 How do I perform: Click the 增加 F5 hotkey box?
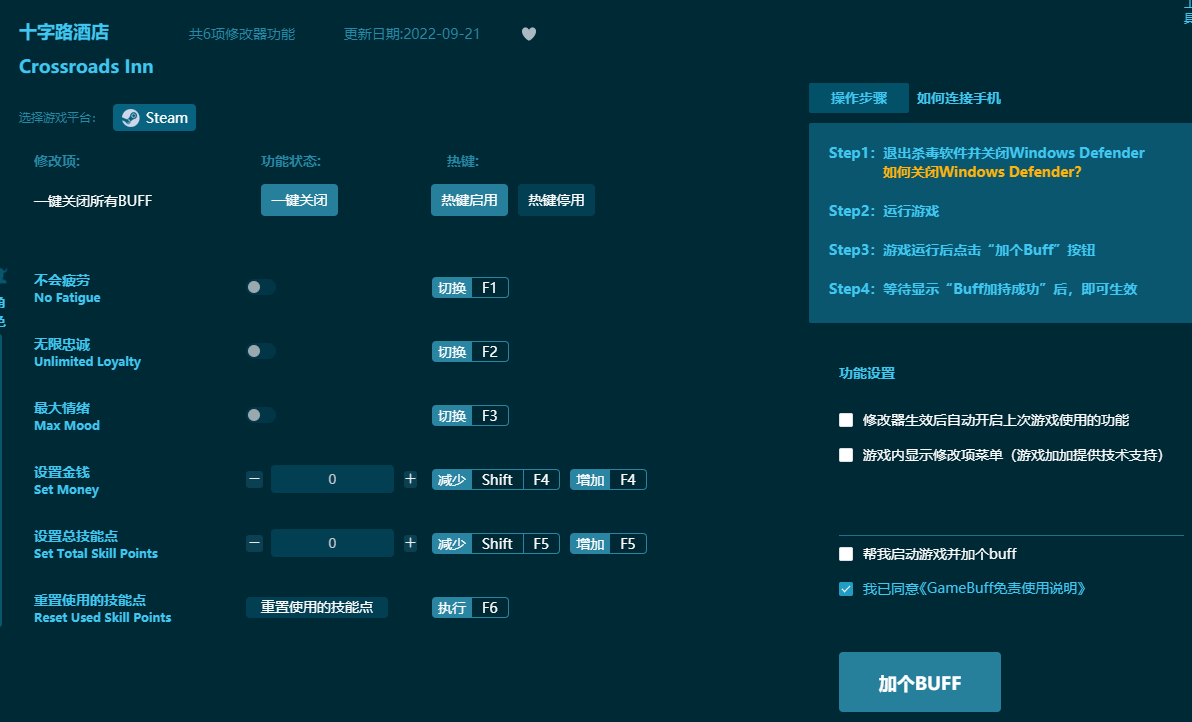click(608, 543)
